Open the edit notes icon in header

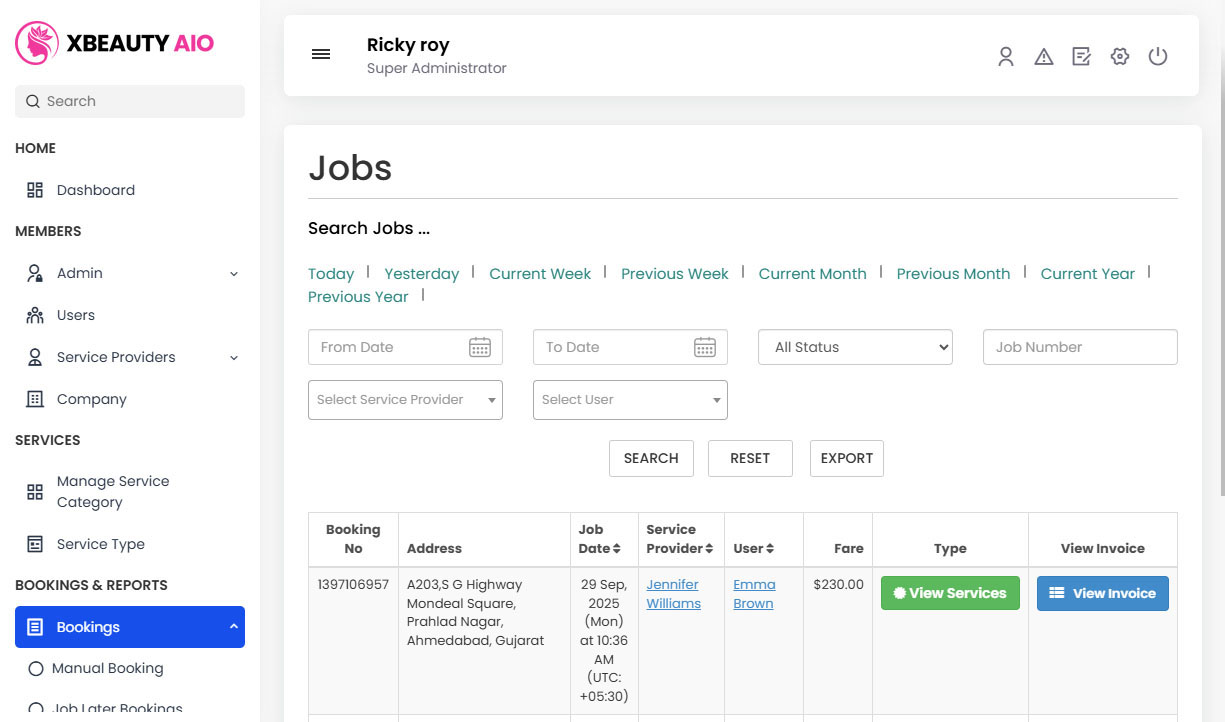pos(1082,56)
